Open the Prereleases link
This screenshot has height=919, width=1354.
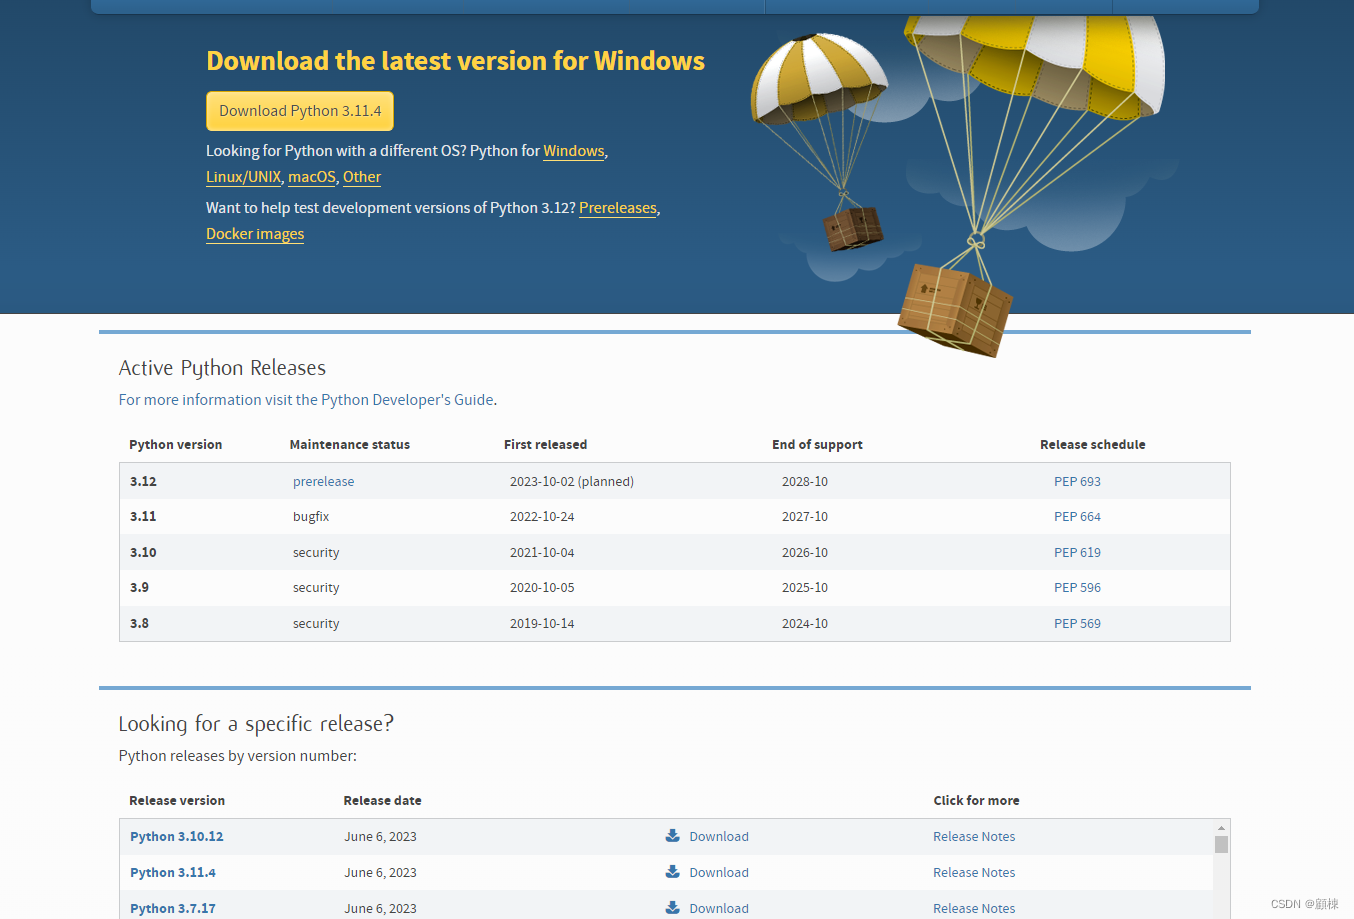pos(618,208)
